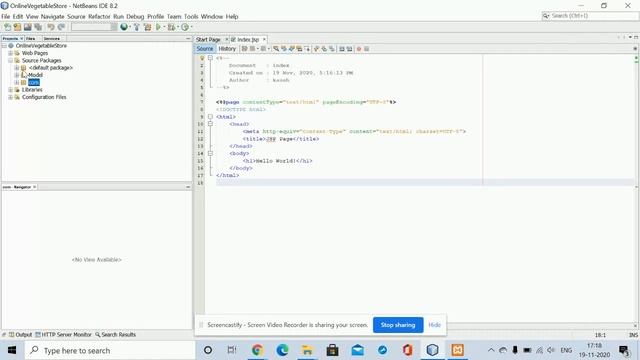Screen dimensions: 640x360
Task: Click the Open Project toolbar icon
Action: click(27, 27)
